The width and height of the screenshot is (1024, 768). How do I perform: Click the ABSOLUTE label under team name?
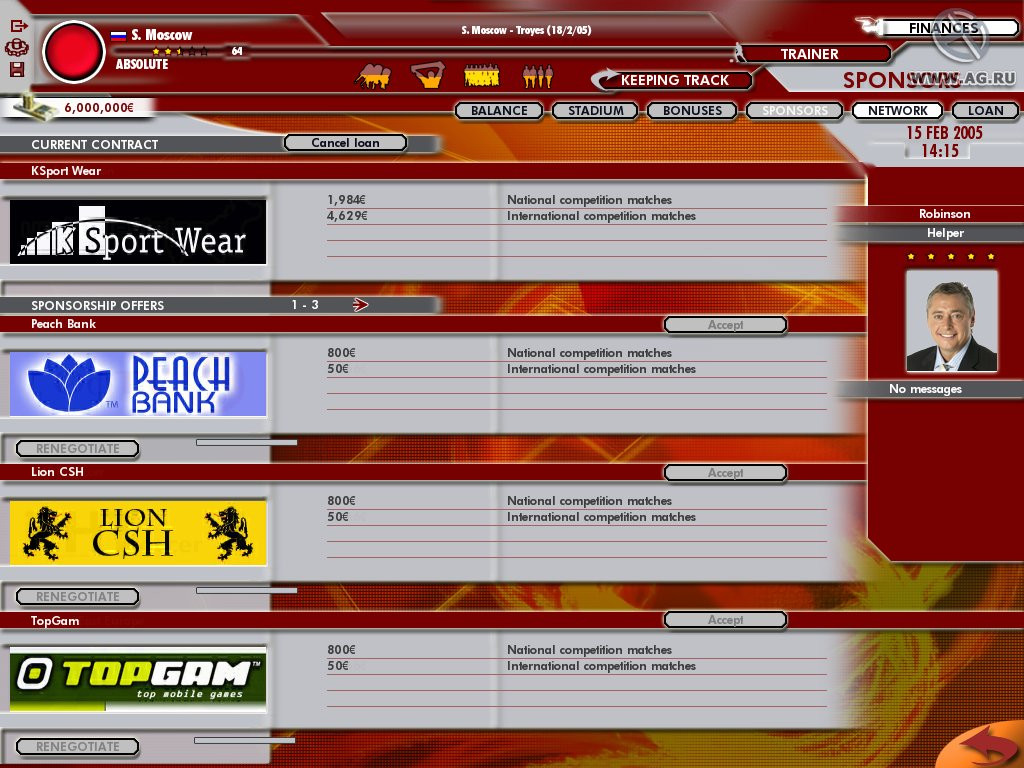pyautogui.click(x=142, y=64)
